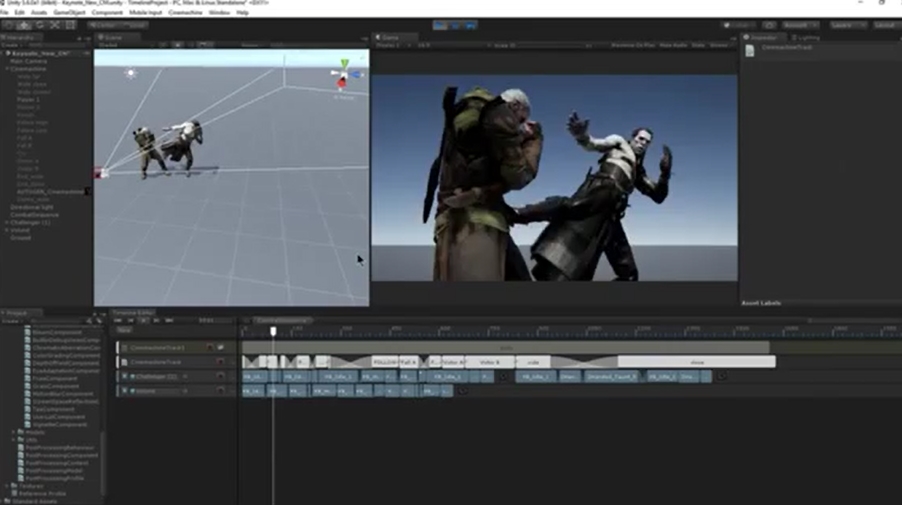Select the Scale tool in the toolbar

55,25
